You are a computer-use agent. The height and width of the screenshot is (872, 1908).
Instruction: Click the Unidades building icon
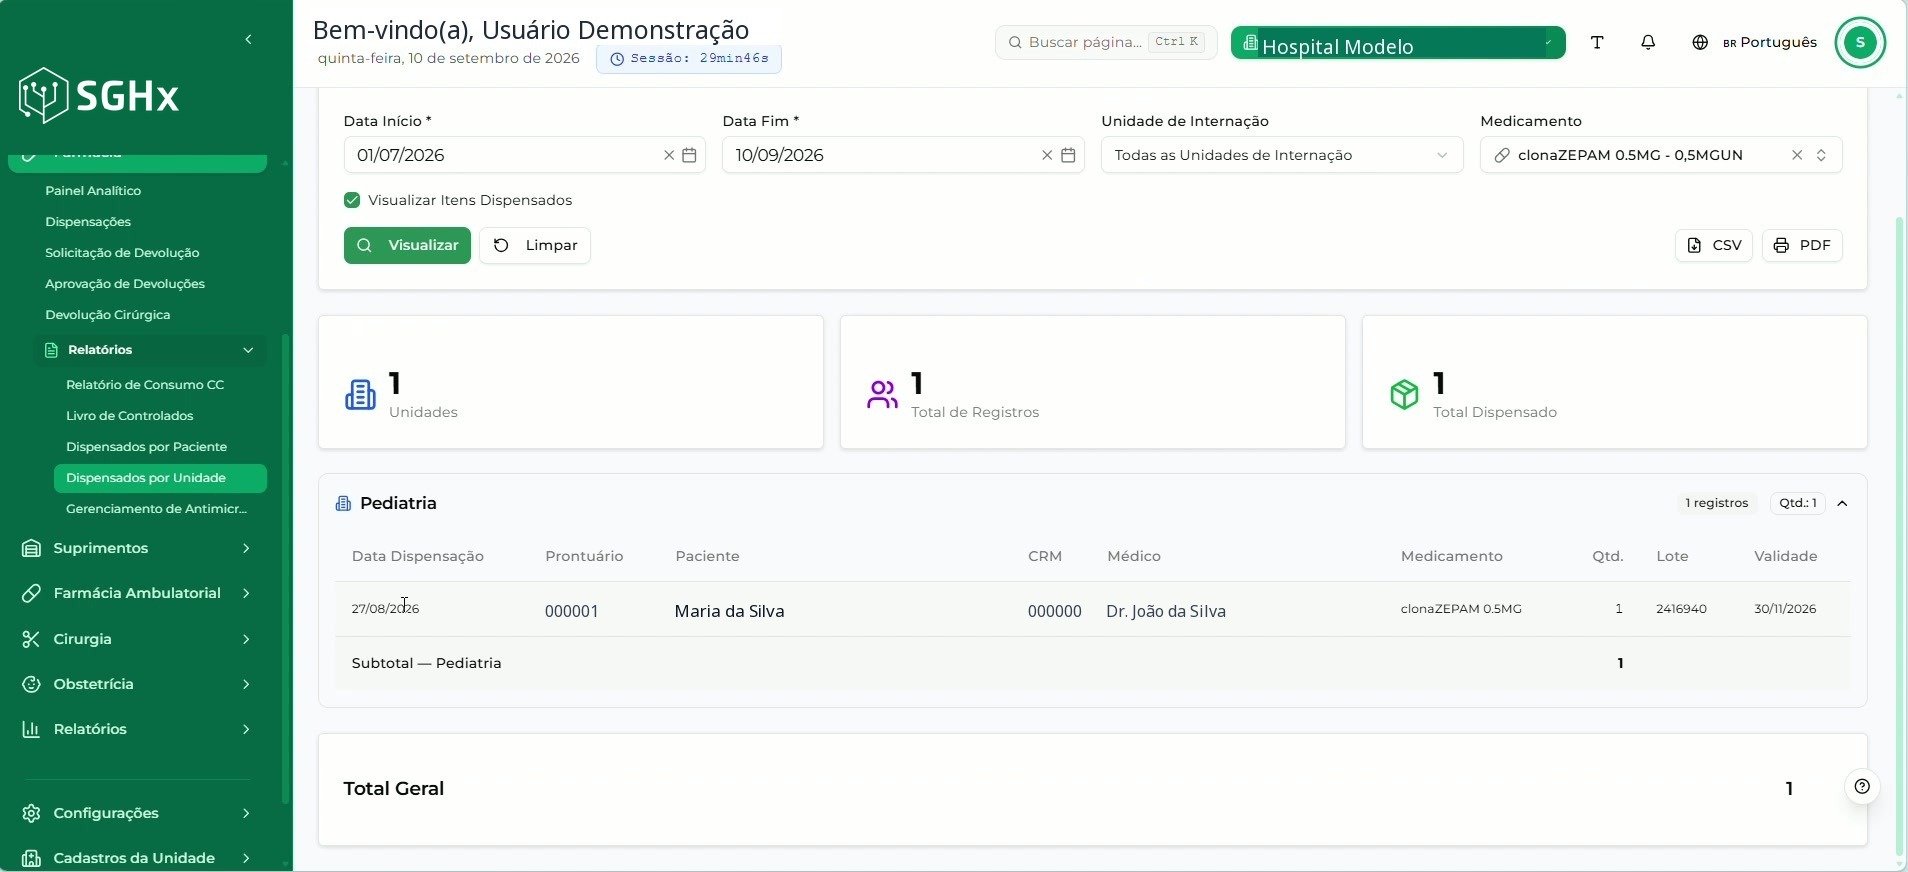(x=360, y=395)
